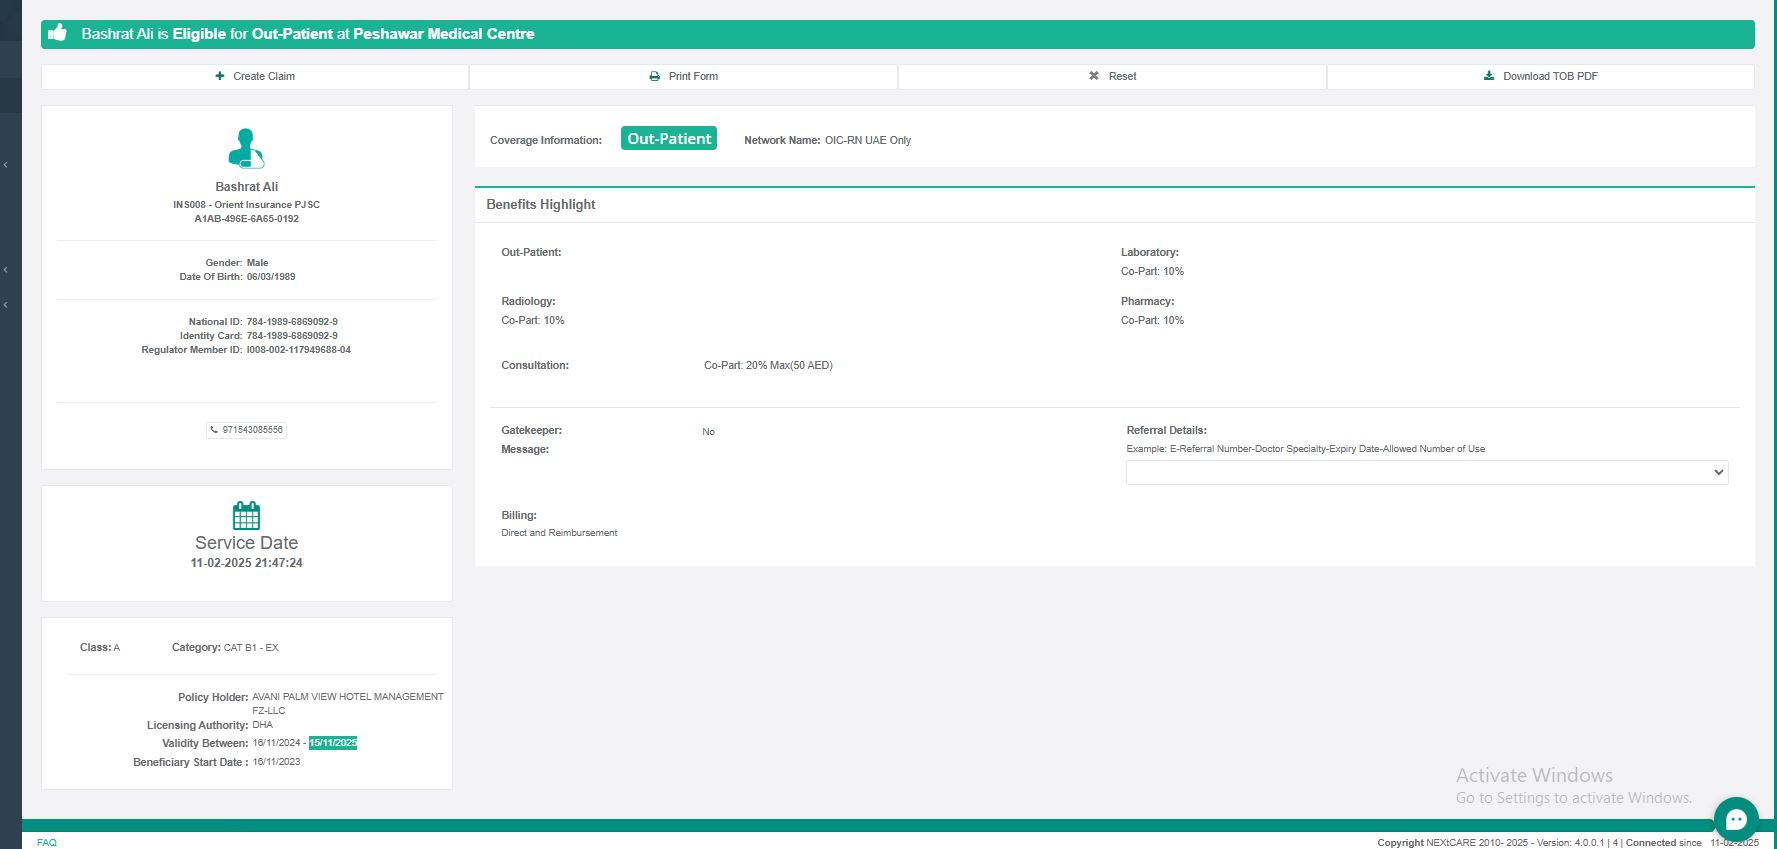Expand the Referral Details dropdown

pos(1426,472)
